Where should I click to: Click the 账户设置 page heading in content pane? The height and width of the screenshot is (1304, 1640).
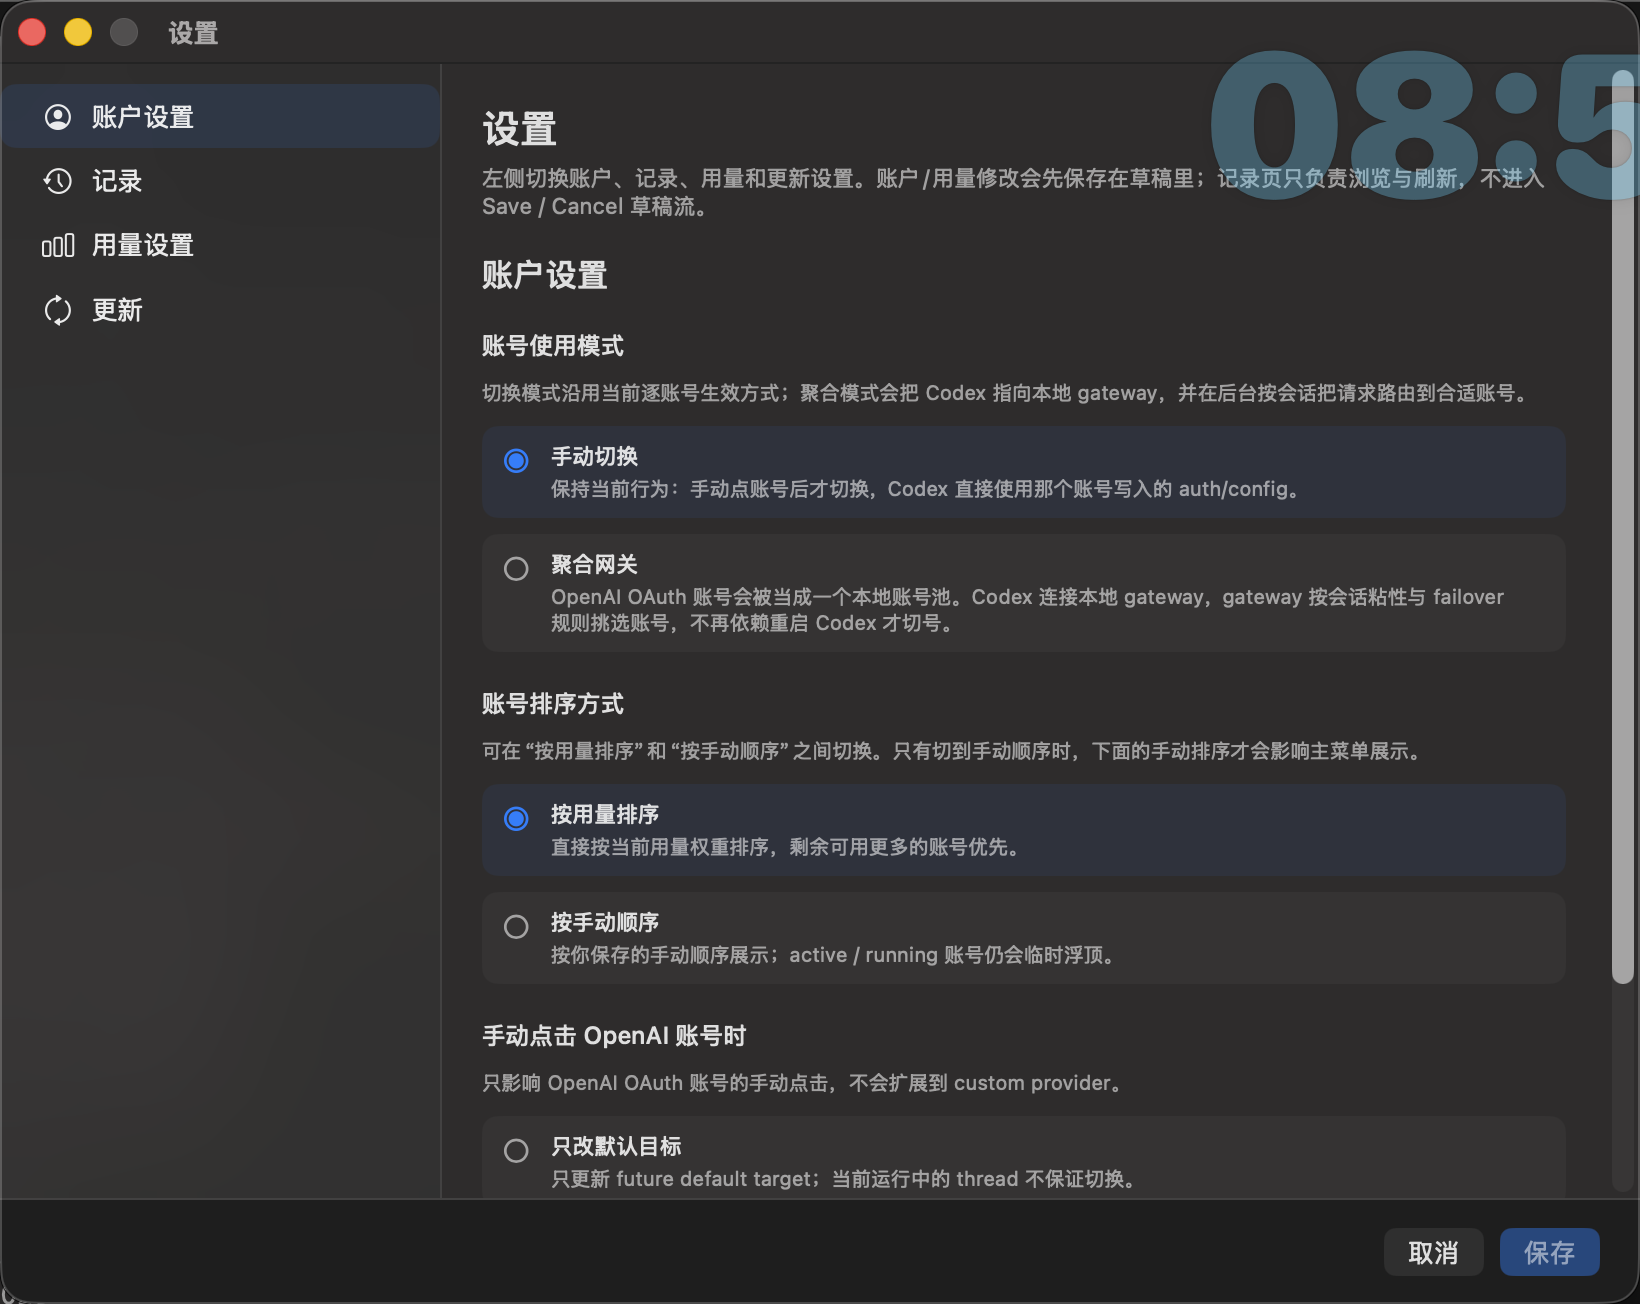tap(545, 275)
